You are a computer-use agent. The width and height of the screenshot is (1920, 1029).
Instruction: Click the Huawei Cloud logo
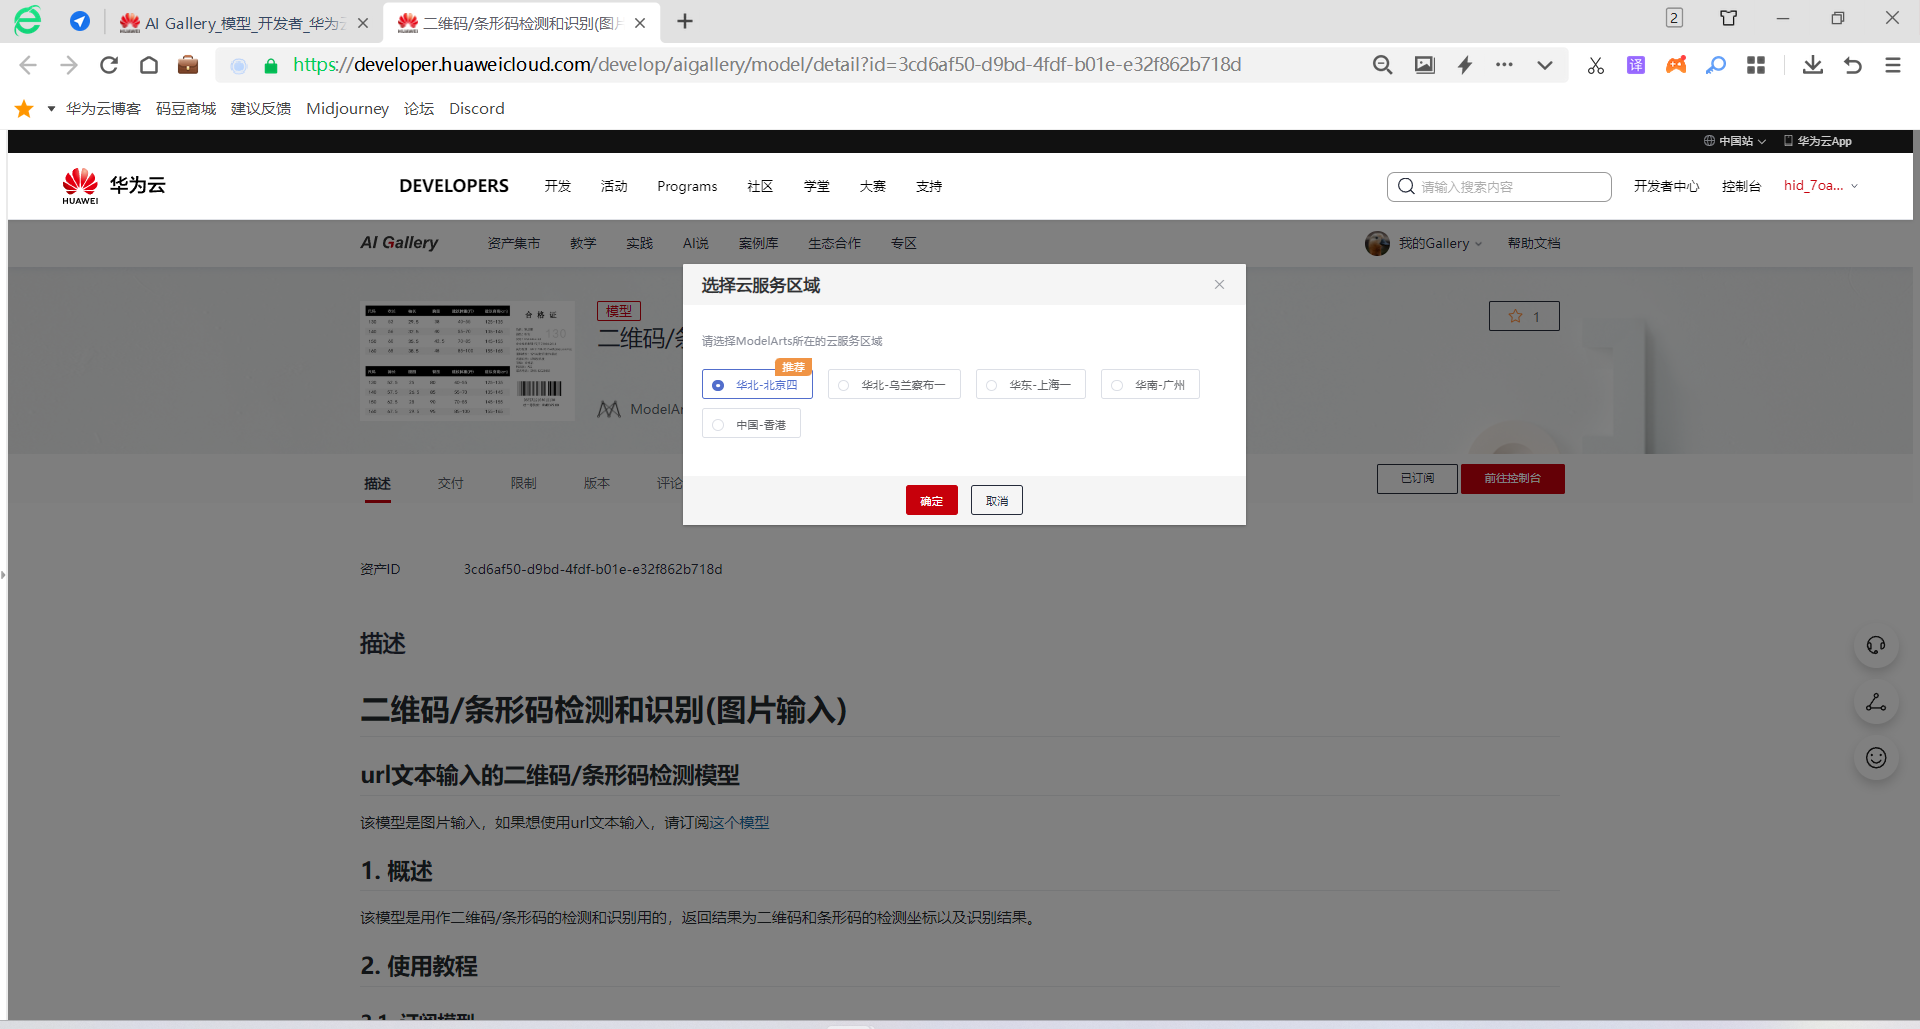pyautogui.click(x=113, y=186)
